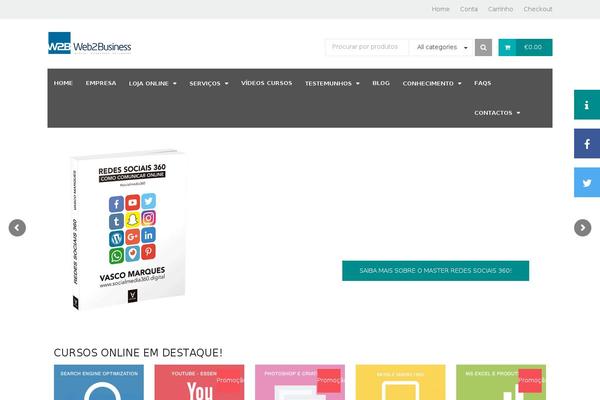
Task: Open the Blog menu item
Action: coord(381,83)
